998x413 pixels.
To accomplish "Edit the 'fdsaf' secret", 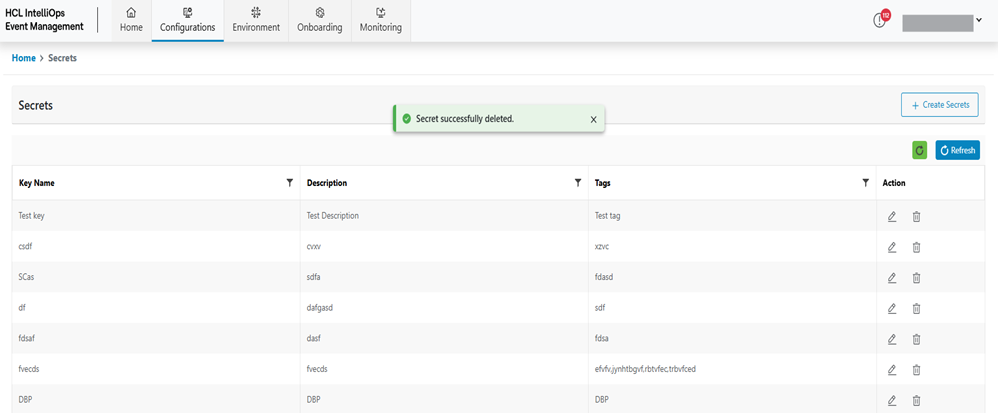I will (892, 339).
